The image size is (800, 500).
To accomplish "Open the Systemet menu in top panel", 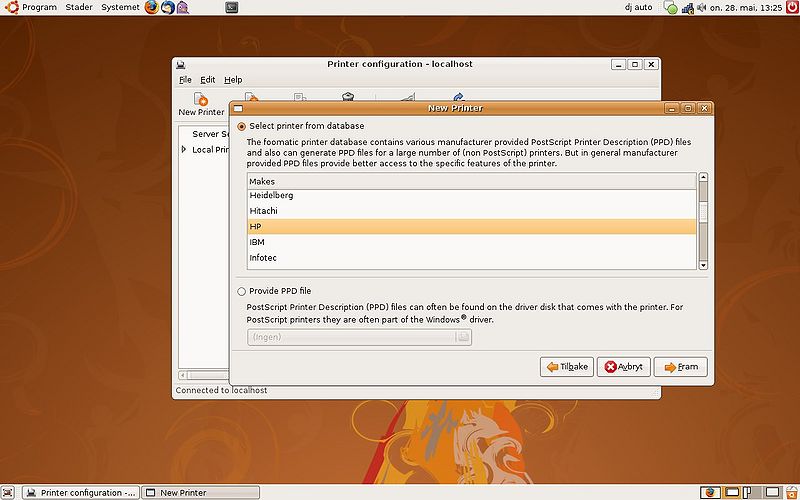I will (120, 7).
